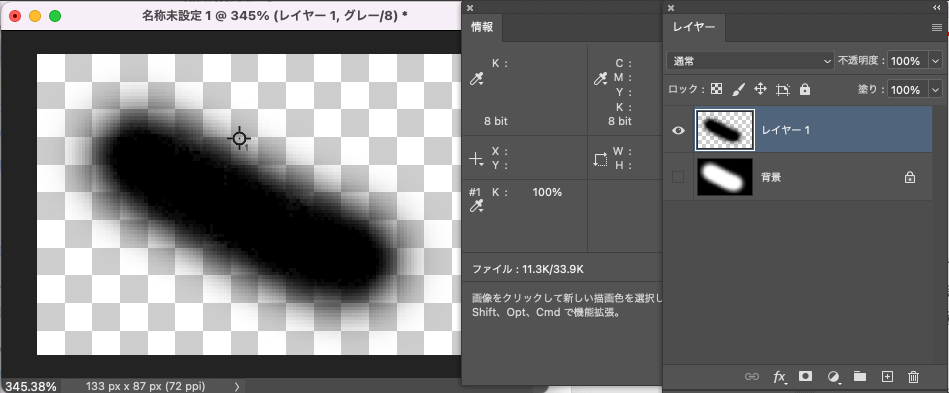Click the lock transparent pixels icon
The width and height of the screenshot is (949, 393).
pyautogui.click(x=717, y=90)
